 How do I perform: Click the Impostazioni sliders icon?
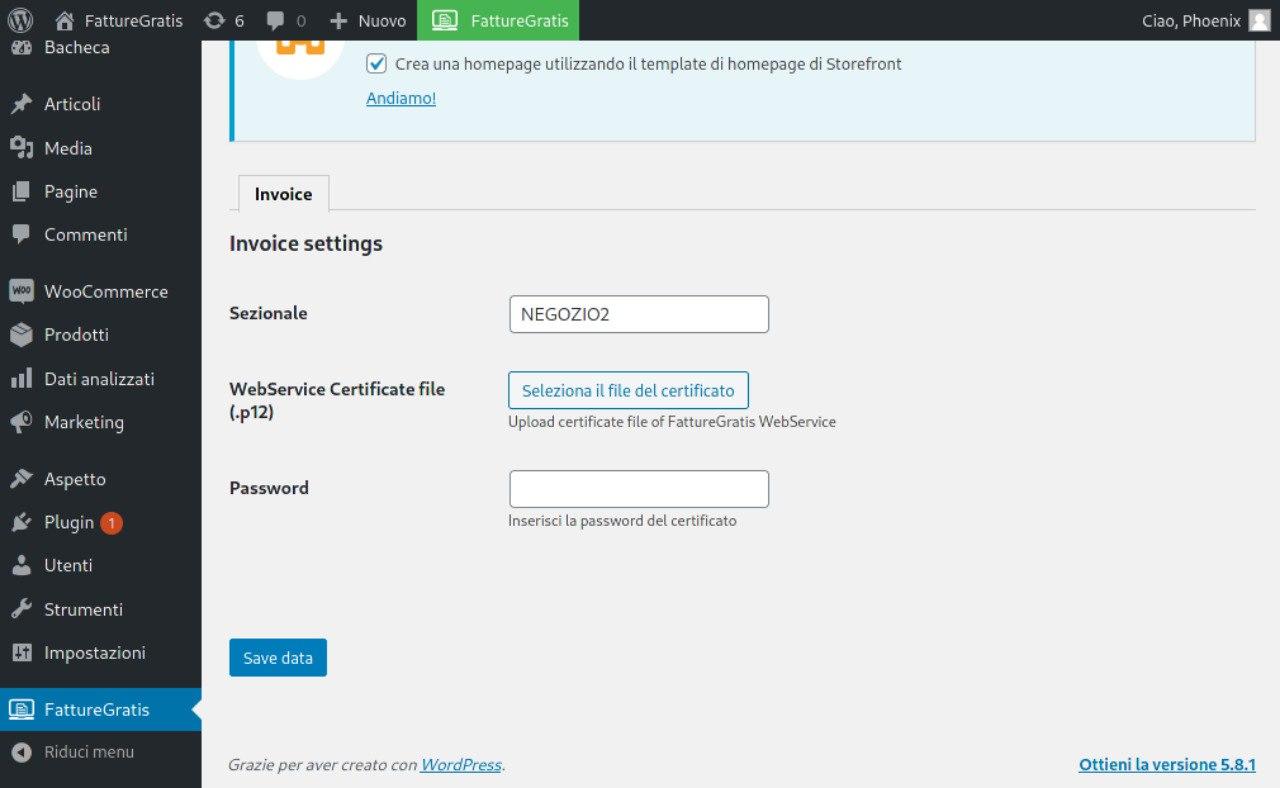pyautogui.click(x=21, y=652)
